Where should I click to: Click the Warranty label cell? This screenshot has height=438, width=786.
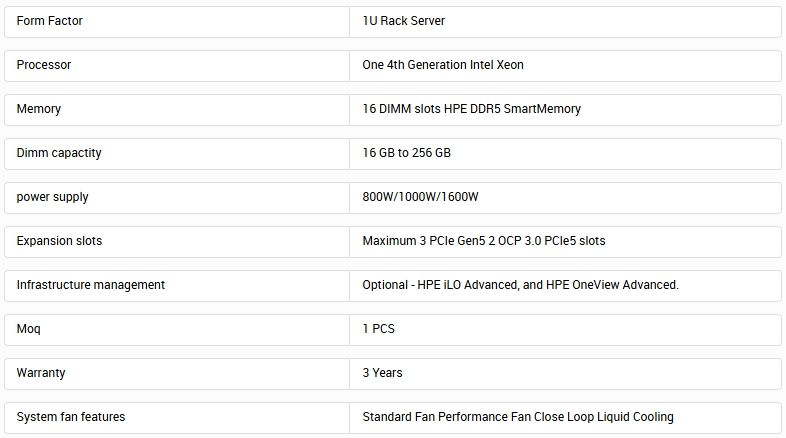coord(41,373)
